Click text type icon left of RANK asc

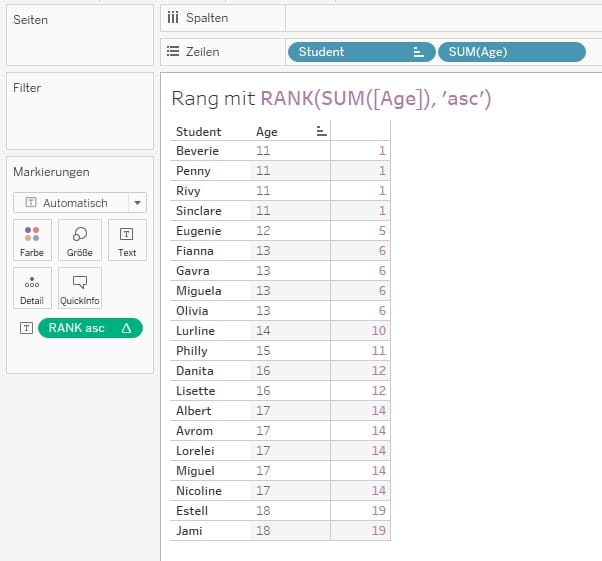tap(26, 328)
